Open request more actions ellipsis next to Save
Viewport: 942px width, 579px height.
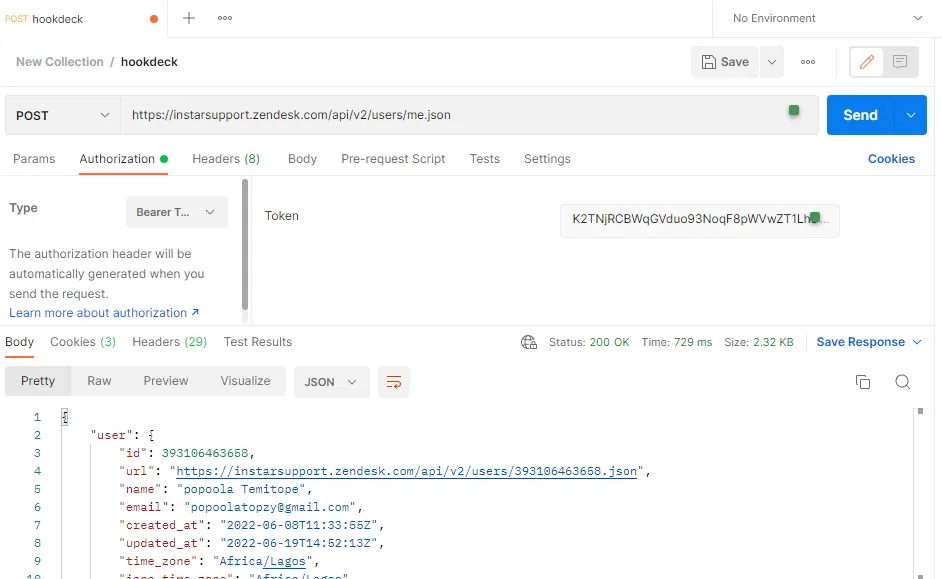click(808, 62)
